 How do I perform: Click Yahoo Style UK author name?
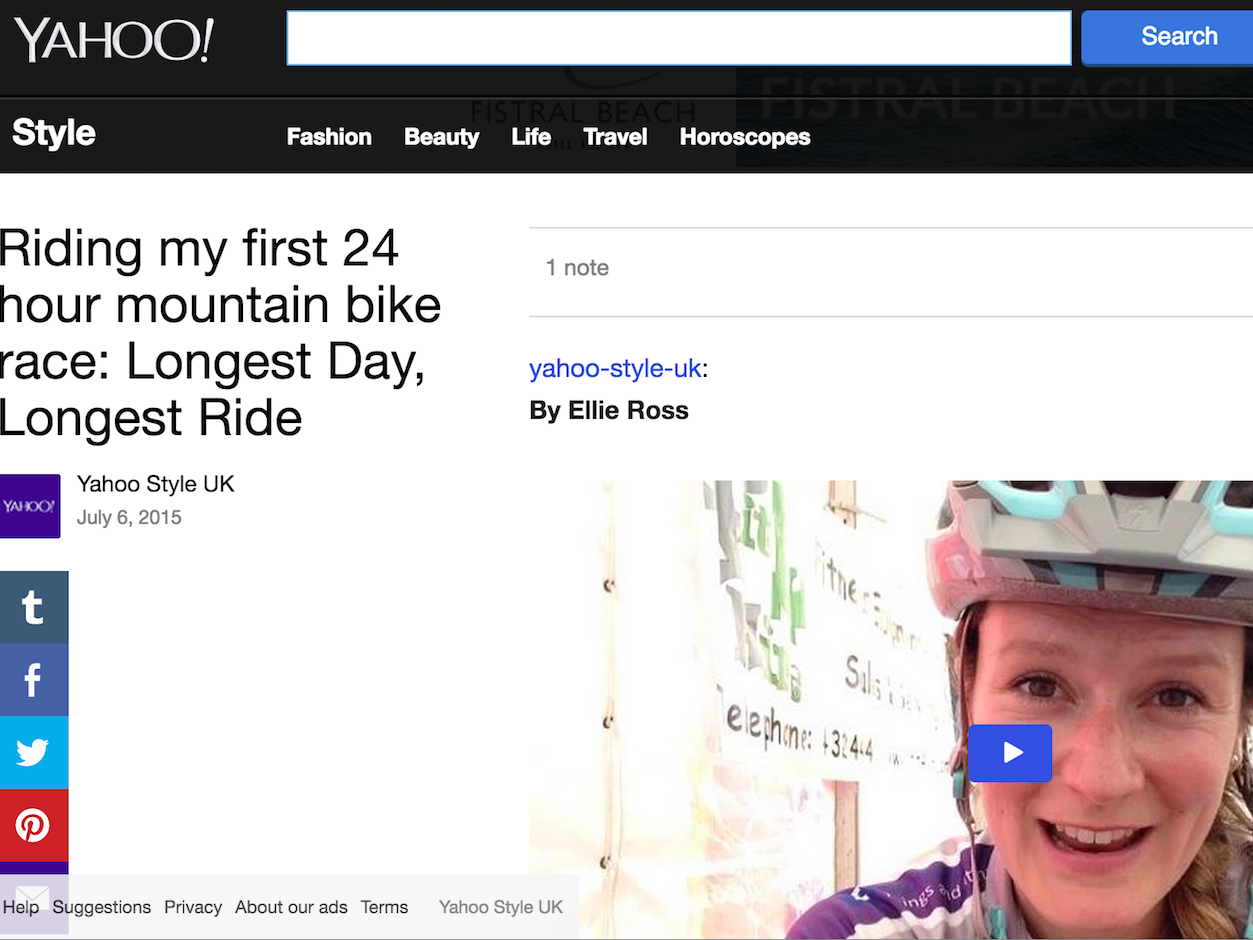[156, 484]
